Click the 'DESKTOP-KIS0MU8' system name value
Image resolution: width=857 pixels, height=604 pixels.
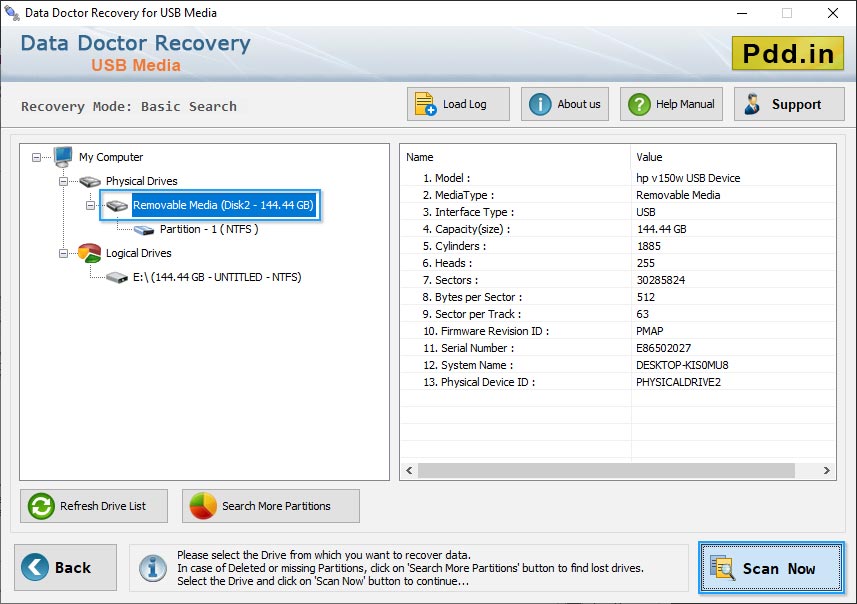(682, 365)
